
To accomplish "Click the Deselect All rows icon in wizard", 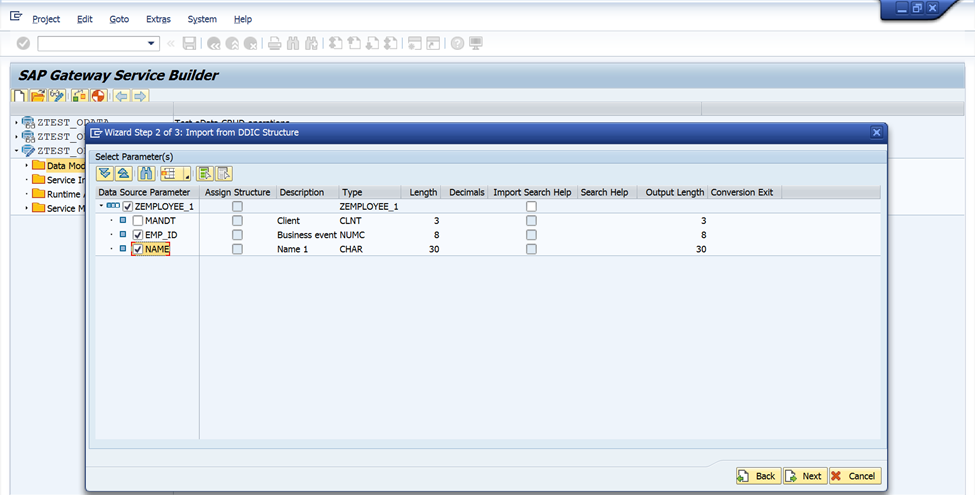I will click(x=224, y=174).
